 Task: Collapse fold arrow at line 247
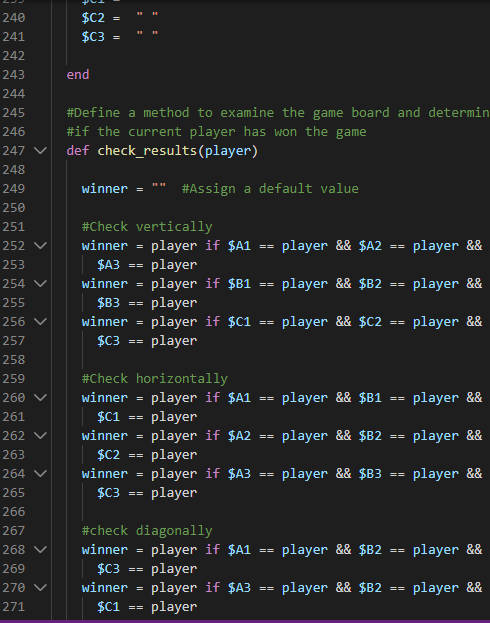(x=40, y=151)
